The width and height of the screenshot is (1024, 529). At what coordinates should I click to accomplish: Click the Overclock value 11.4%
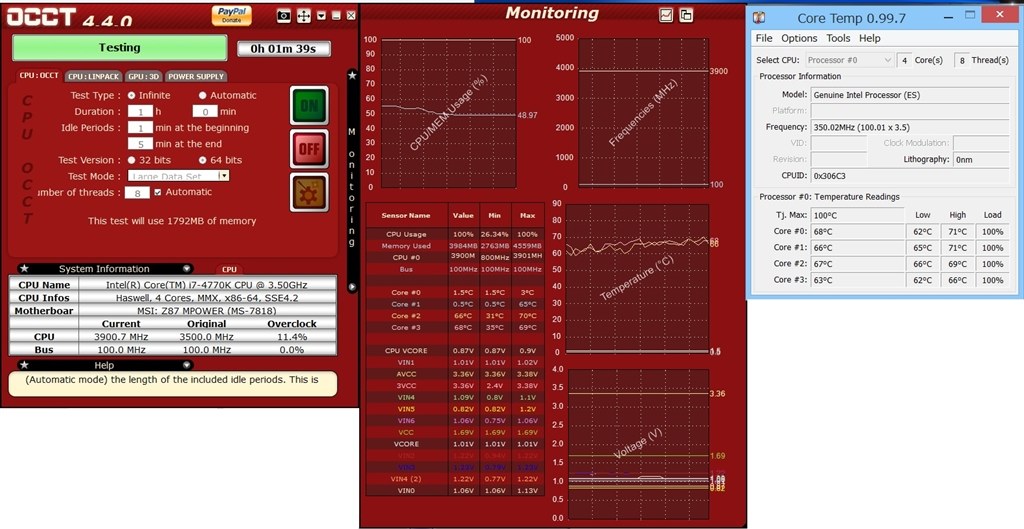tap(292, 337)
